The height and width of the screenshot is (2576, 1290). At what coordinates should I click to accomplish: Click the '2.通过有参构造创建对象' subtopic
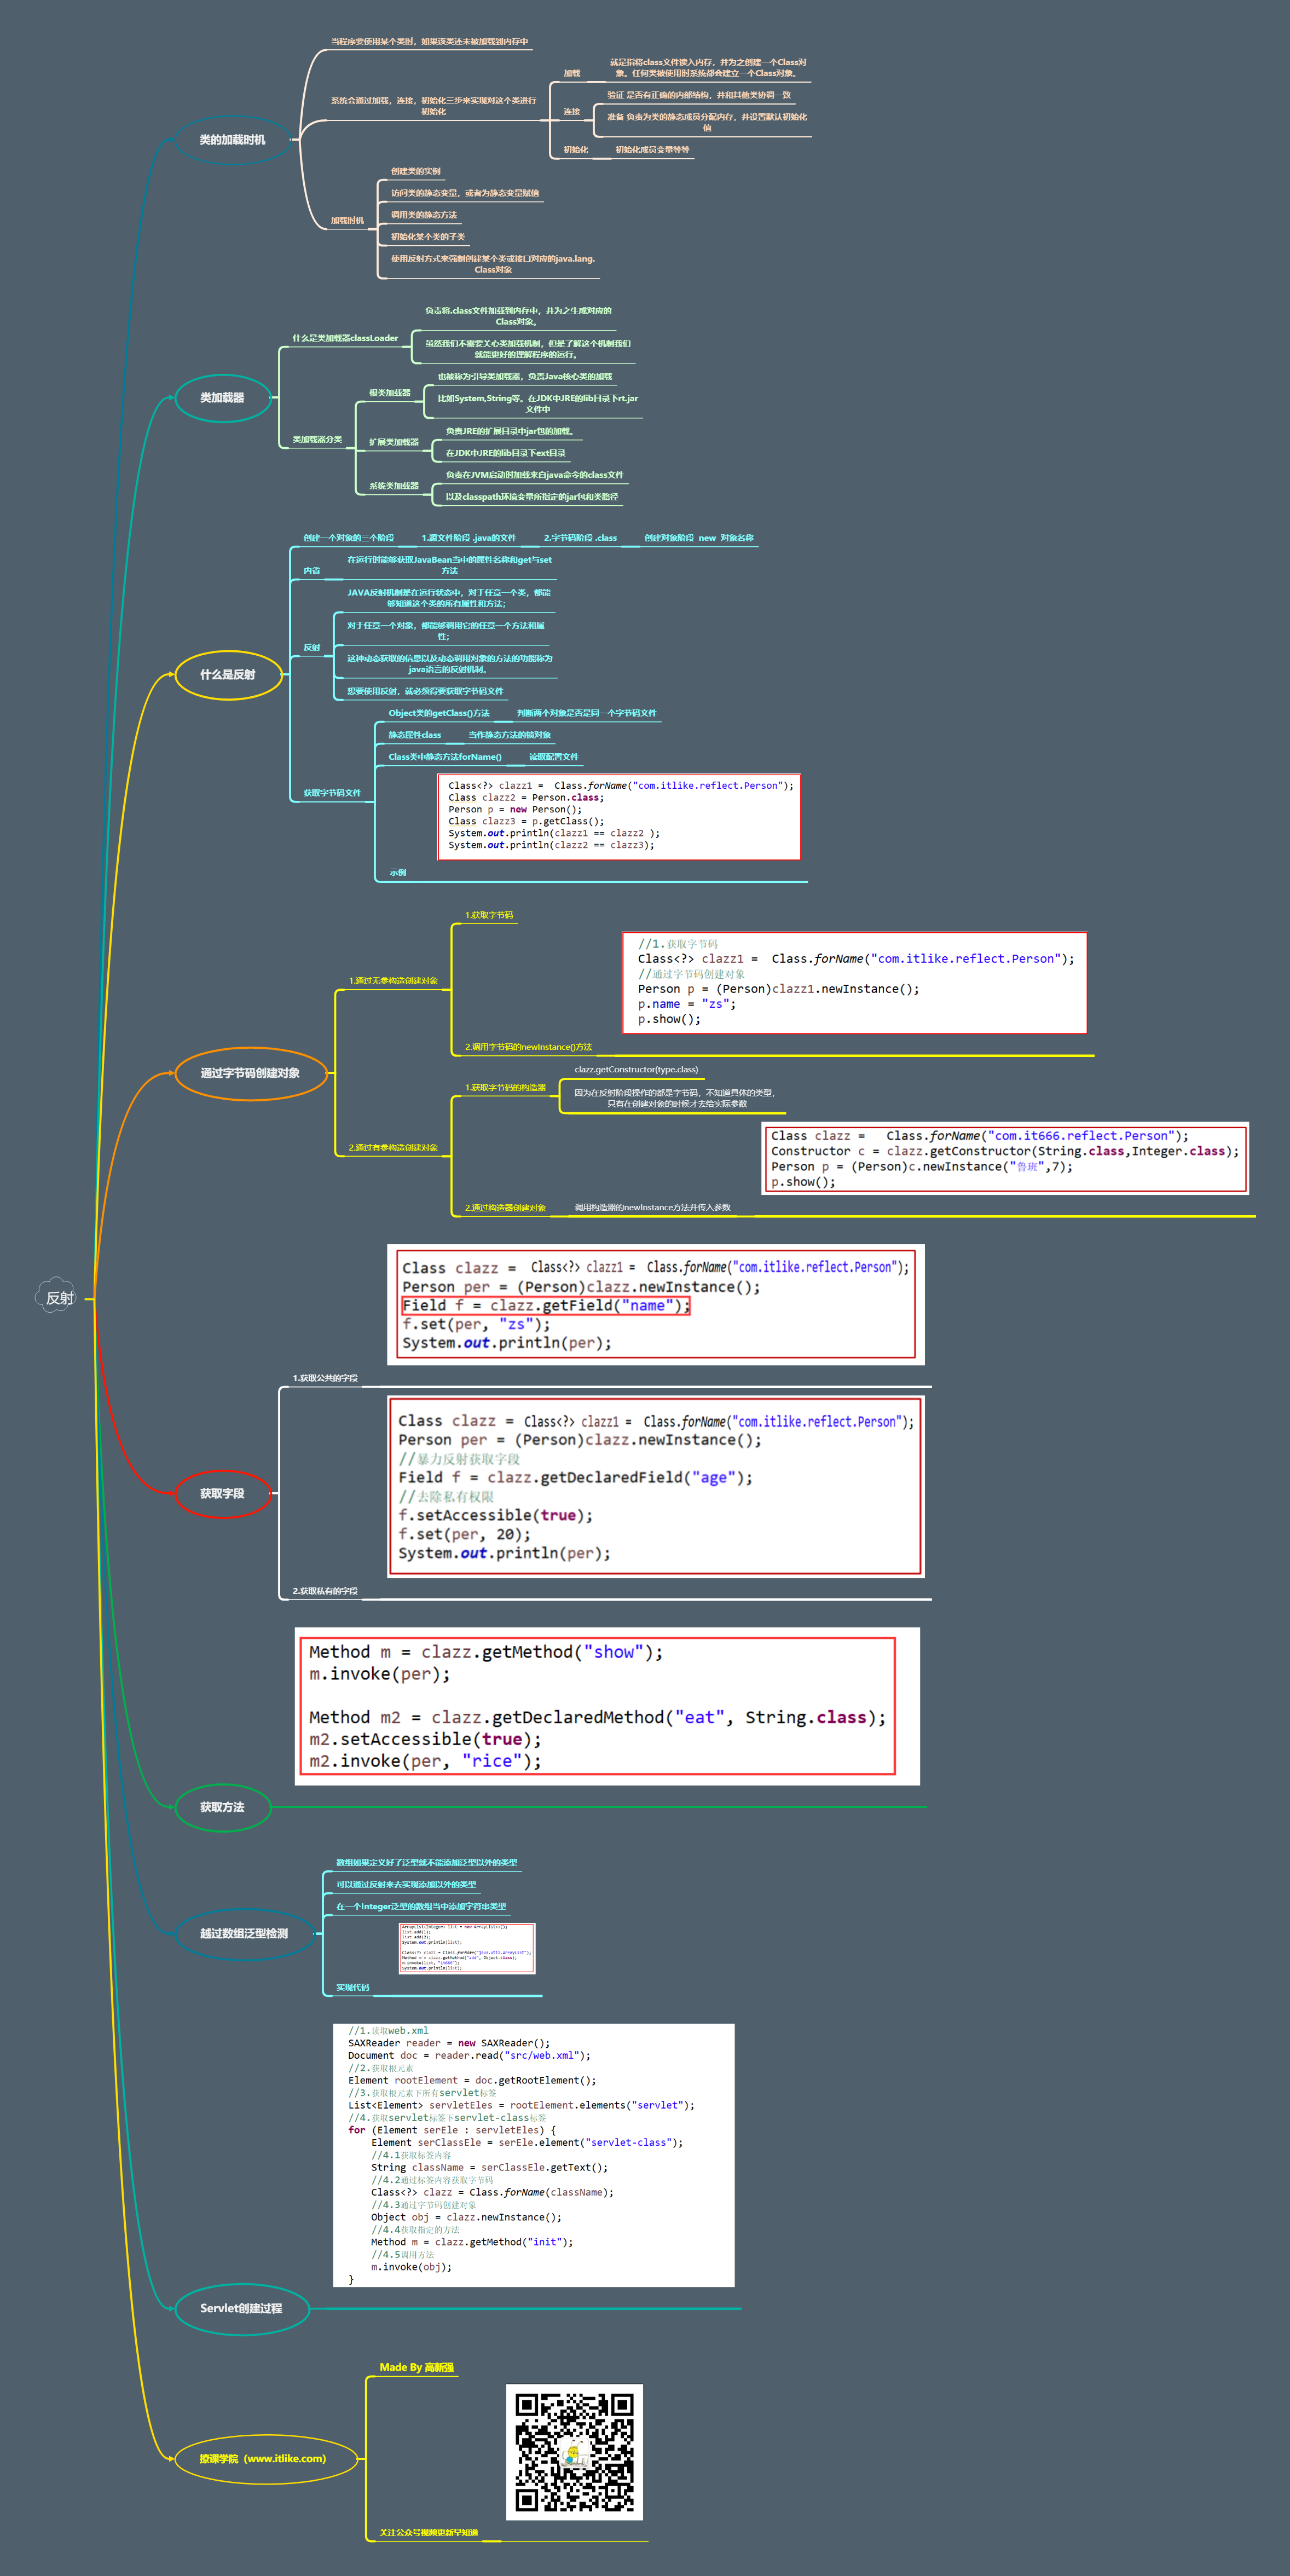coord(392,1148)
